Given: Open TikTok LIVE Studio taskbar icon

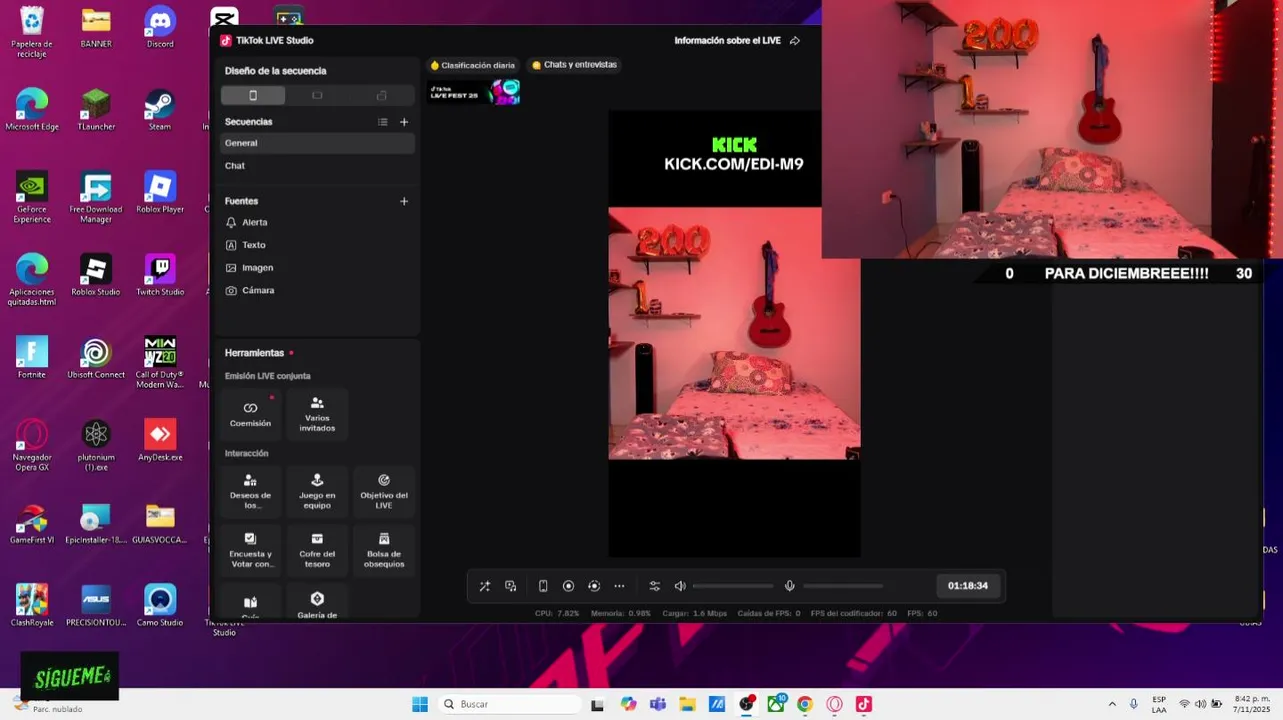Looking at the screenshot, I should point(864,704).
